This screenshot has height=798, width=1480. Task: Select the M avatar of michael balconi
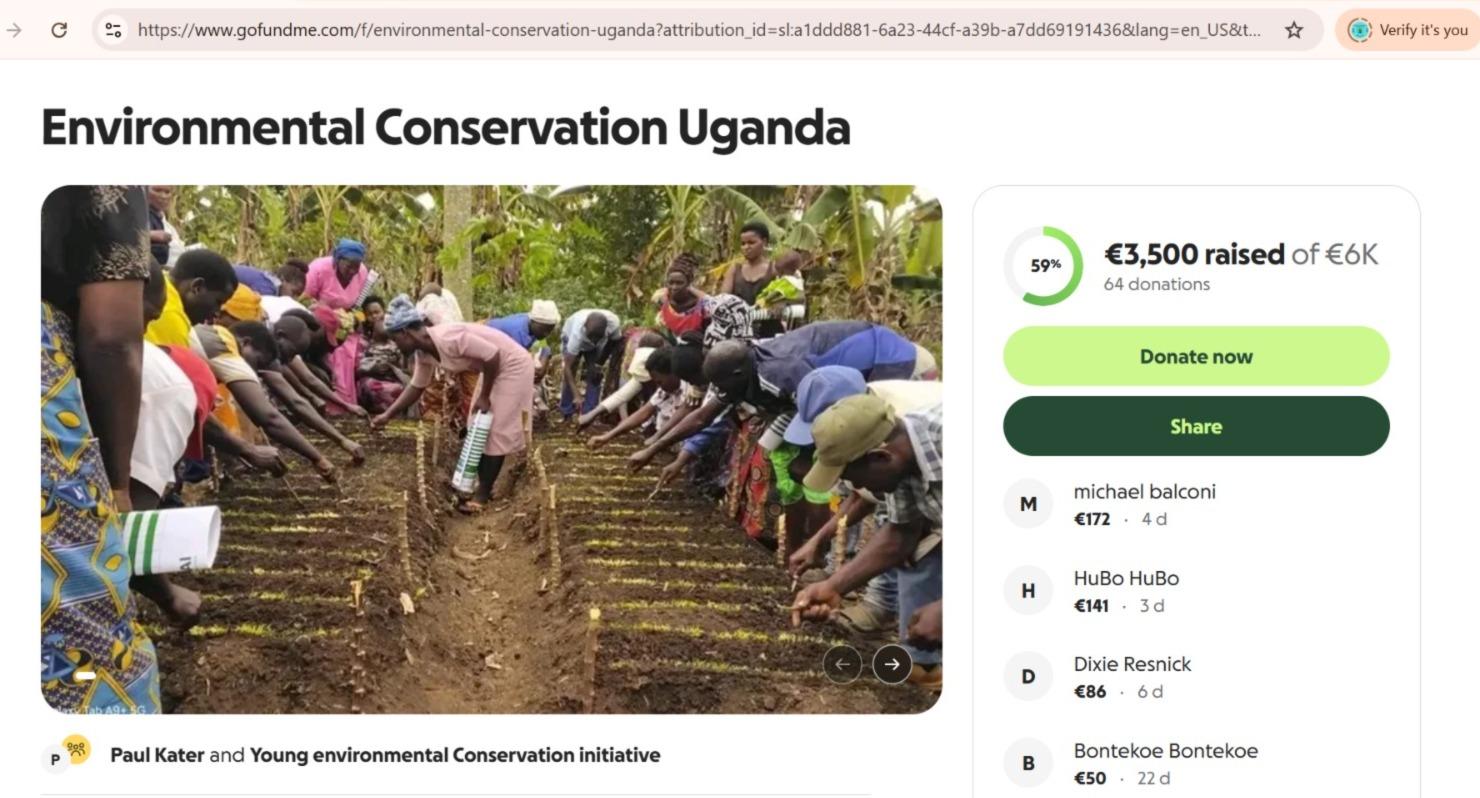click(x=1028, y=504)
